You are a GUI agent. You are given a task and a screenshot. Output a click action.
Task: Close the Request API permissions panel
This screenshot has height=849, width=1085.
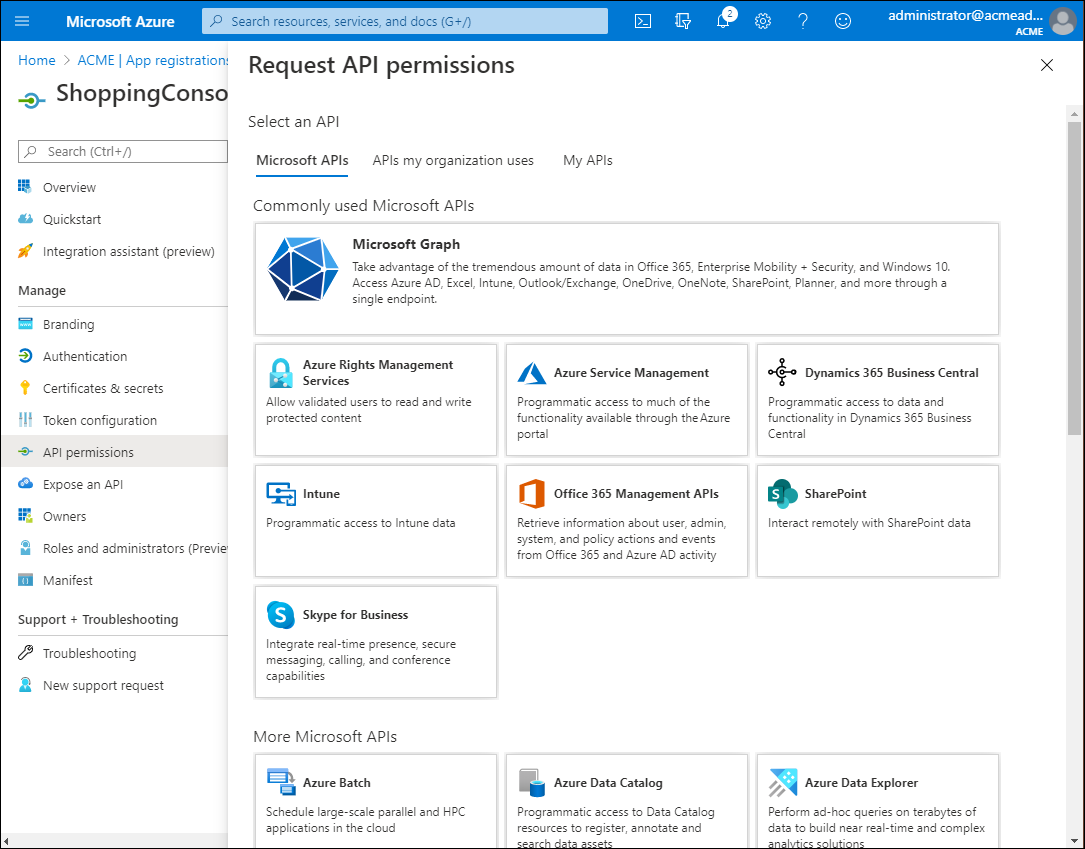point(1047,65)
